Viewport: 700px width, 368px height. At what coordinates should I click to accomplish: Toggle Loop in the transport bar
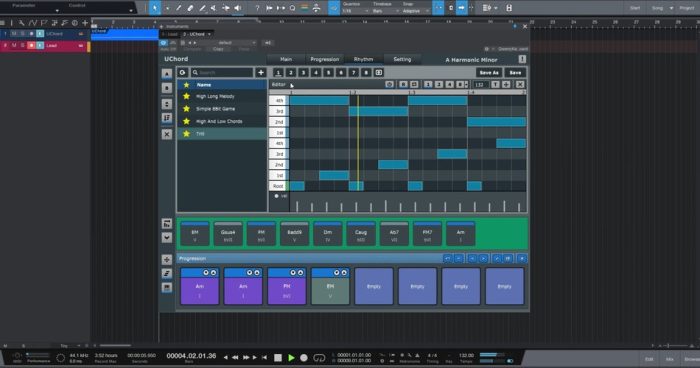point(319,358)
